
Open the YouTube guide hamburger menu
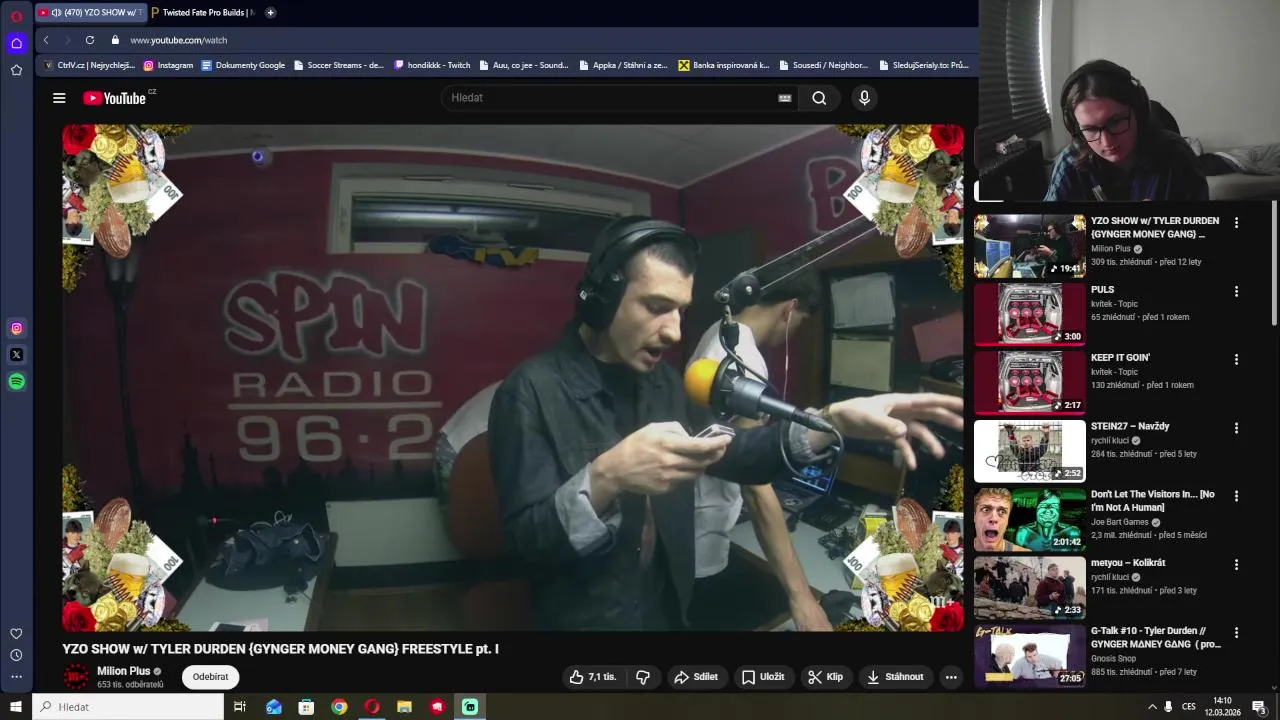coord(59,98)
